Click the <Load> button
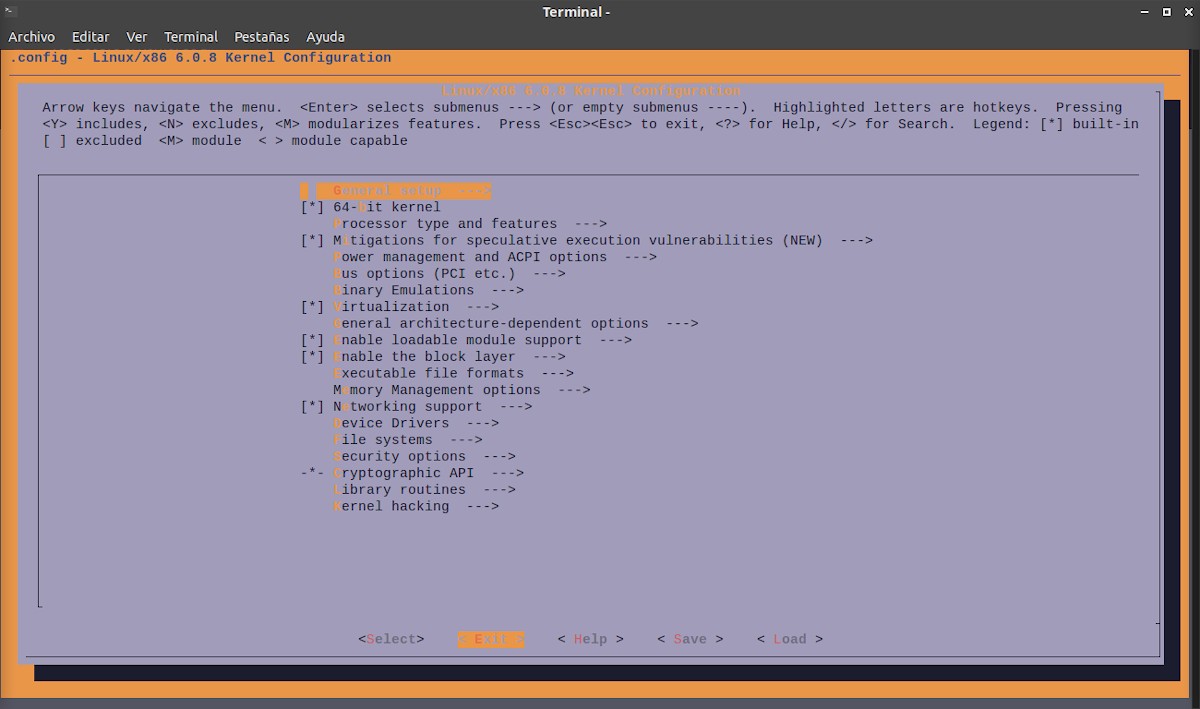Image resolution: width=1200 pixels, height=709 pixels. click(790, 639)
